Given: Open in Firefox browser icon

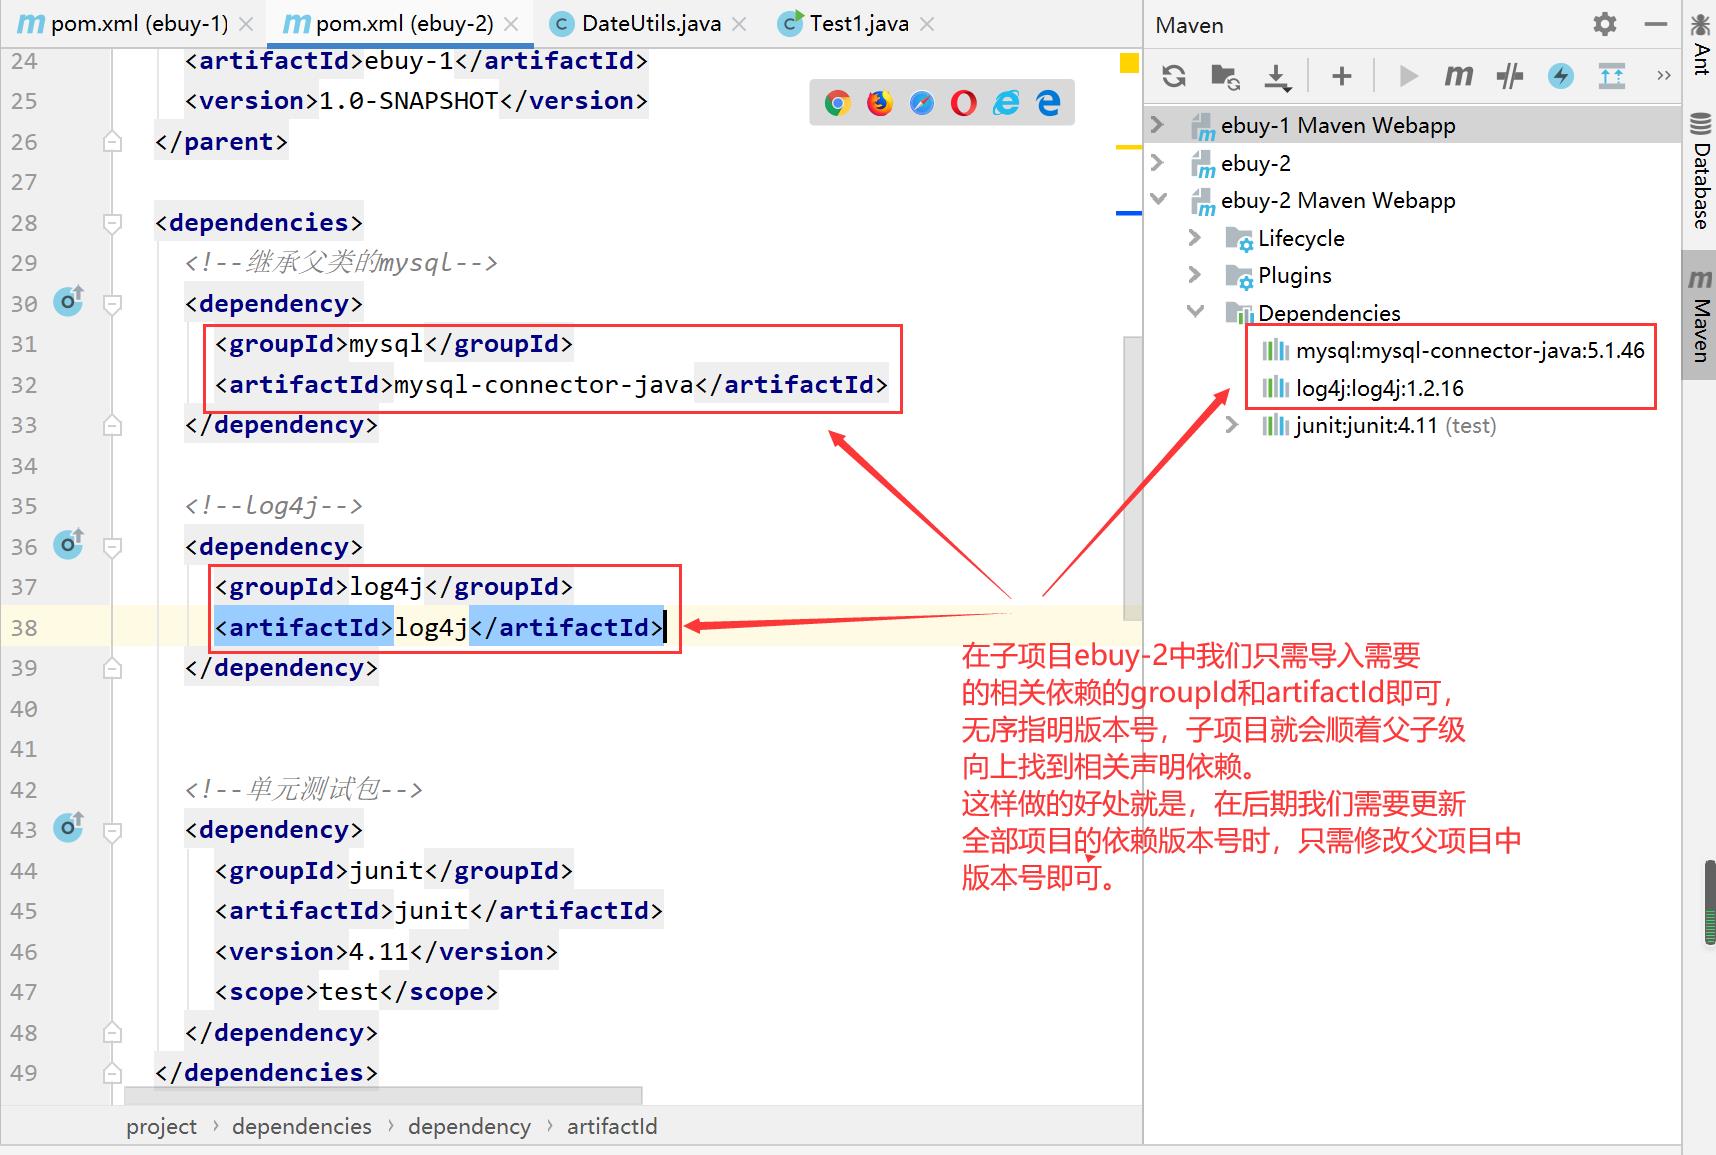Looking at the screenshot, I should click(880, 103).
